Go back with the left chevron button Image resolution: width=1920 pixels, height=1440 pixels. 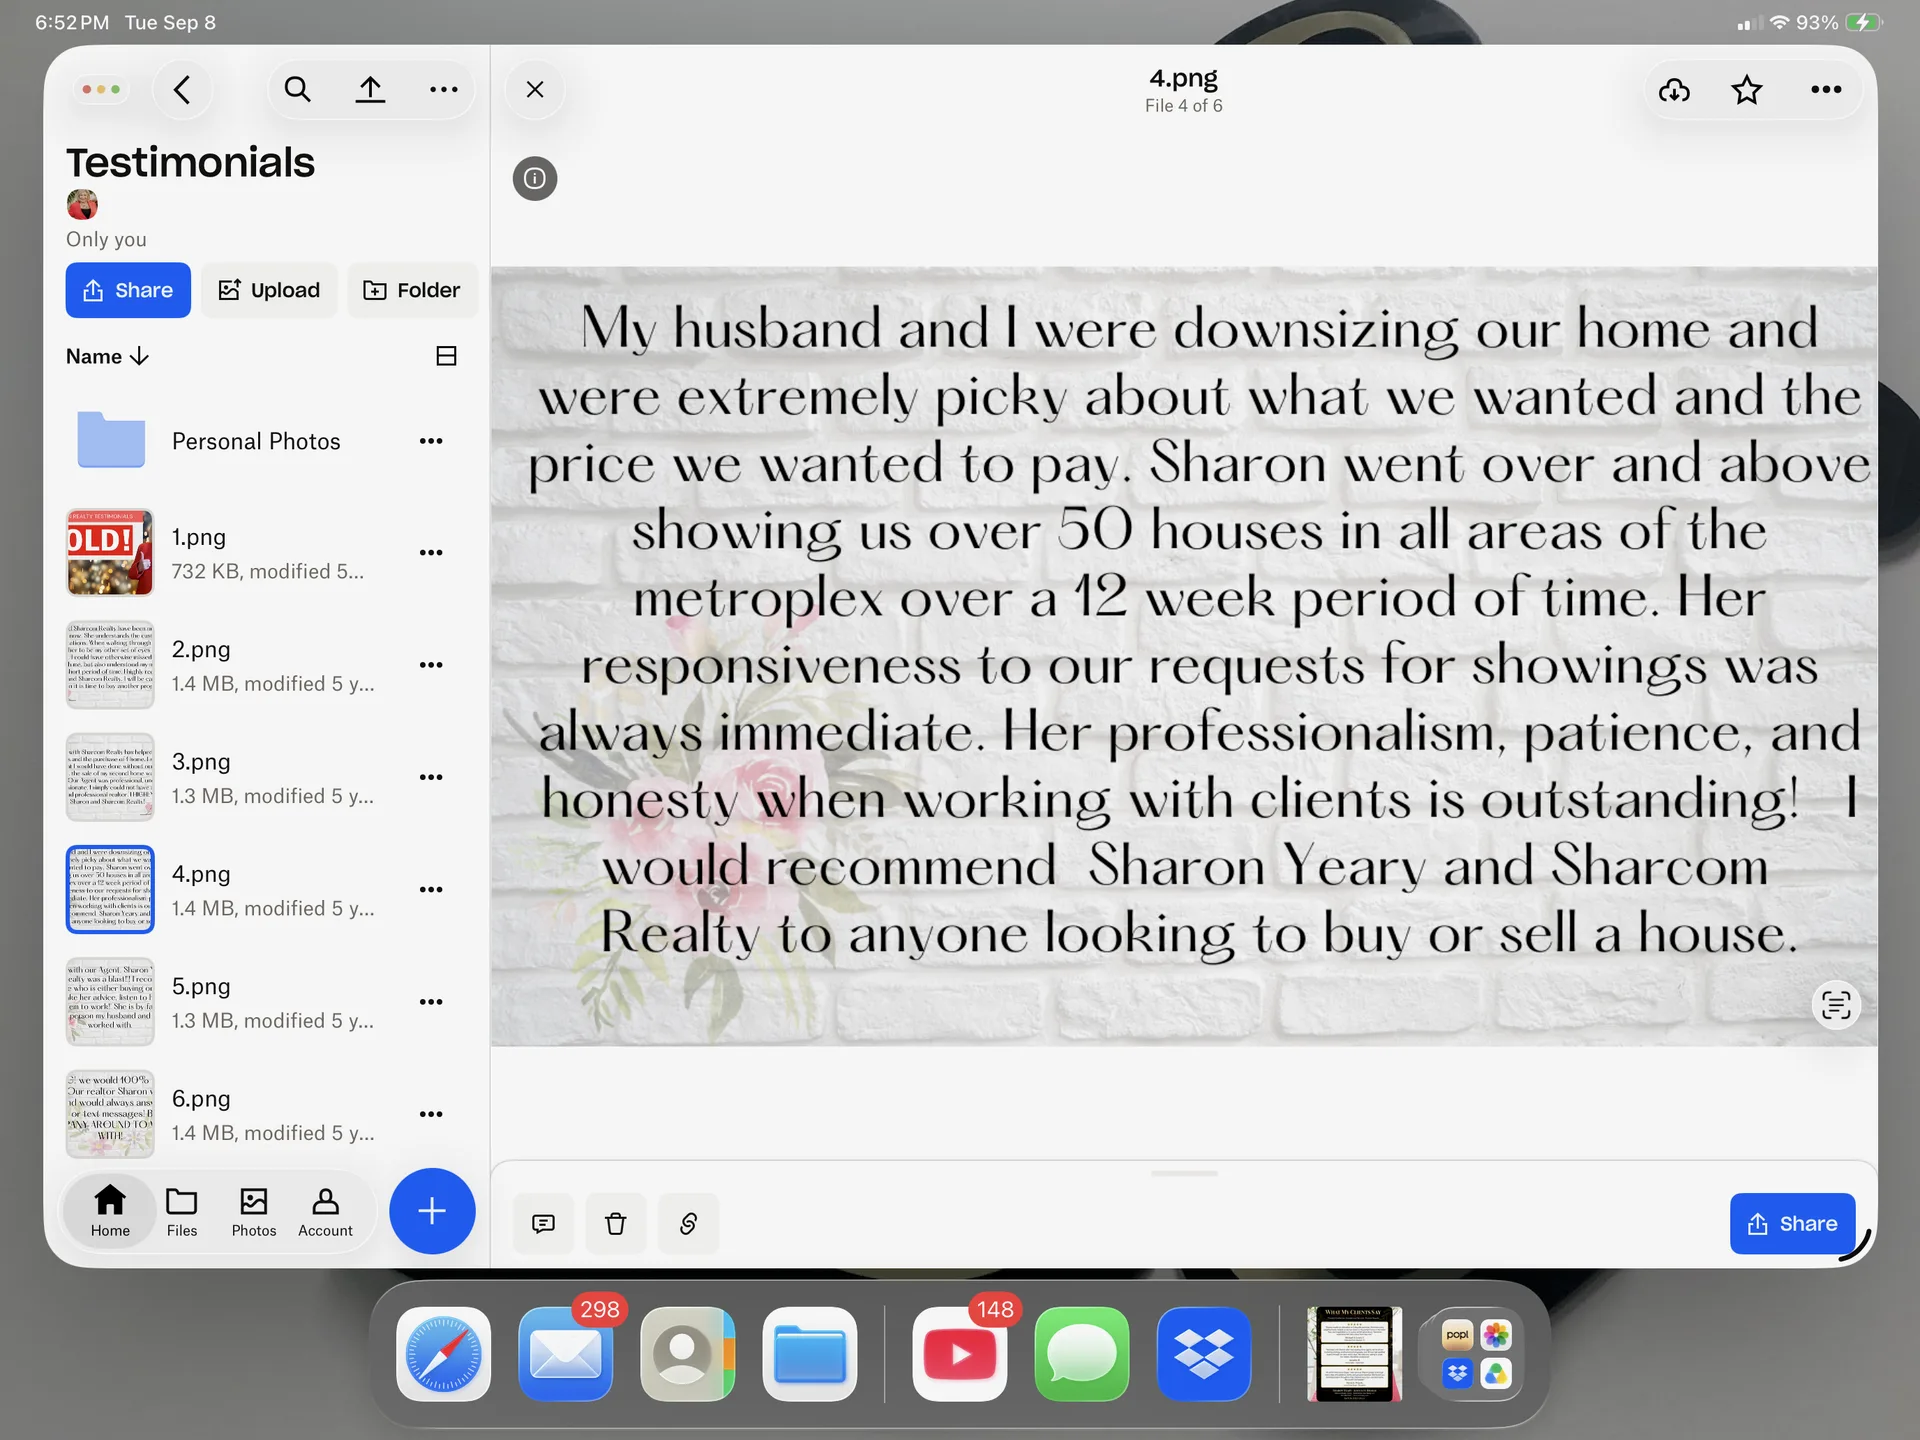[x=182, y=90]
